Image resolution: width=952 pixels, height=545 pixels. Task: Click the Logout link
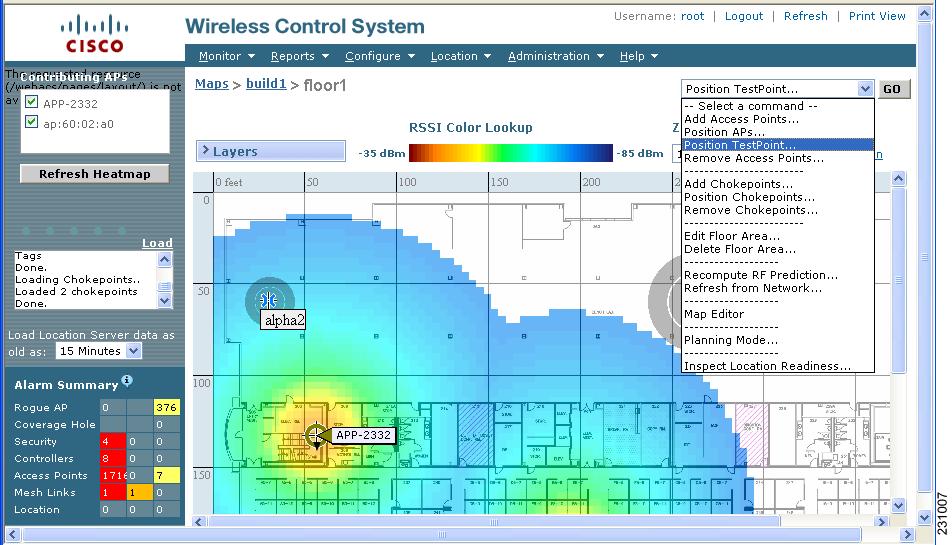(744, 16)
